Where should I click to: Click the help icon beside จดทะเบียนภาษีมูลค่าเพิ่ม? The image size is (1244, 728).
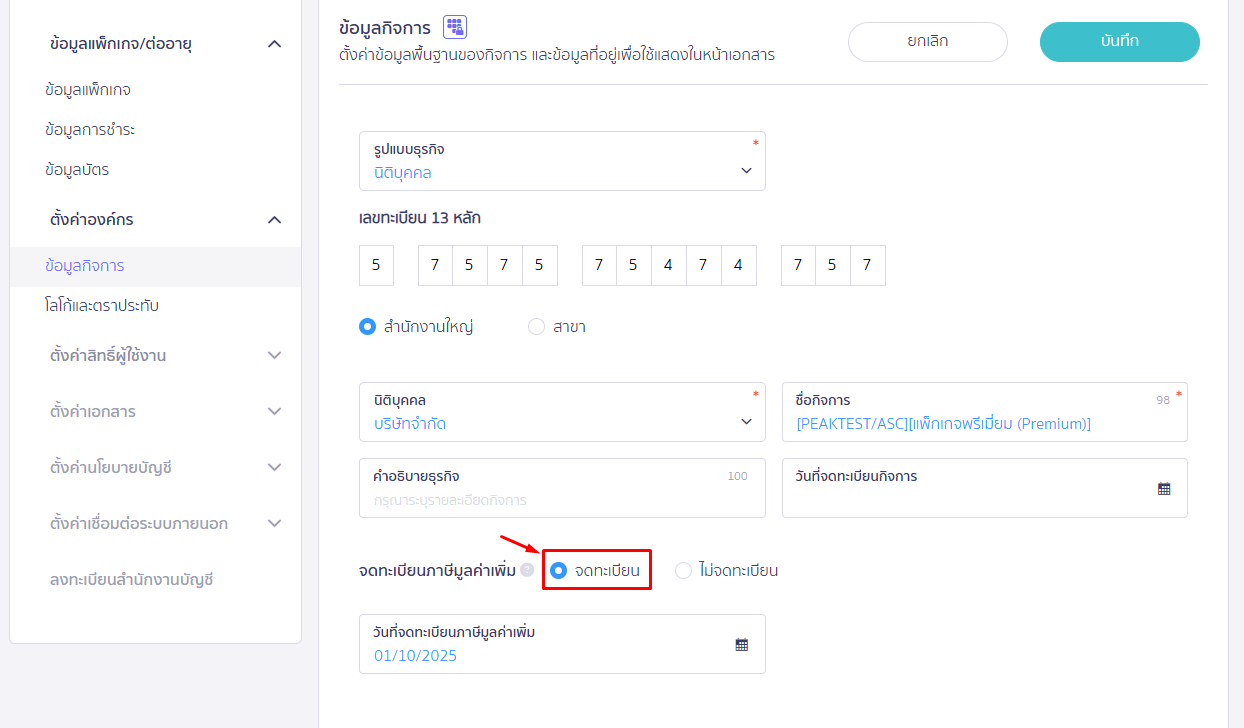tap(527, 570)
